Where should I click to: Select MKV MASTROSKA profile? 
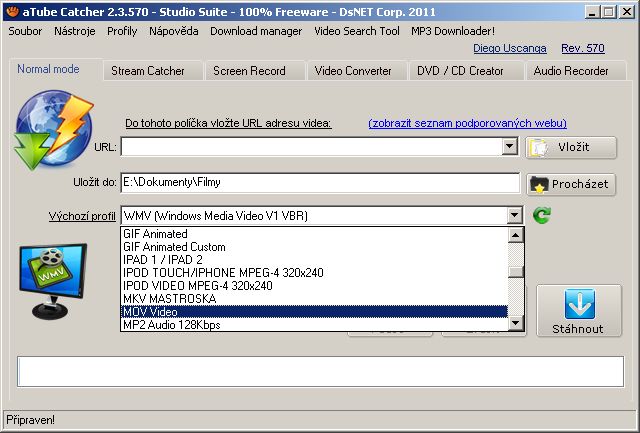pyautogui.click(x=314, y=299)
